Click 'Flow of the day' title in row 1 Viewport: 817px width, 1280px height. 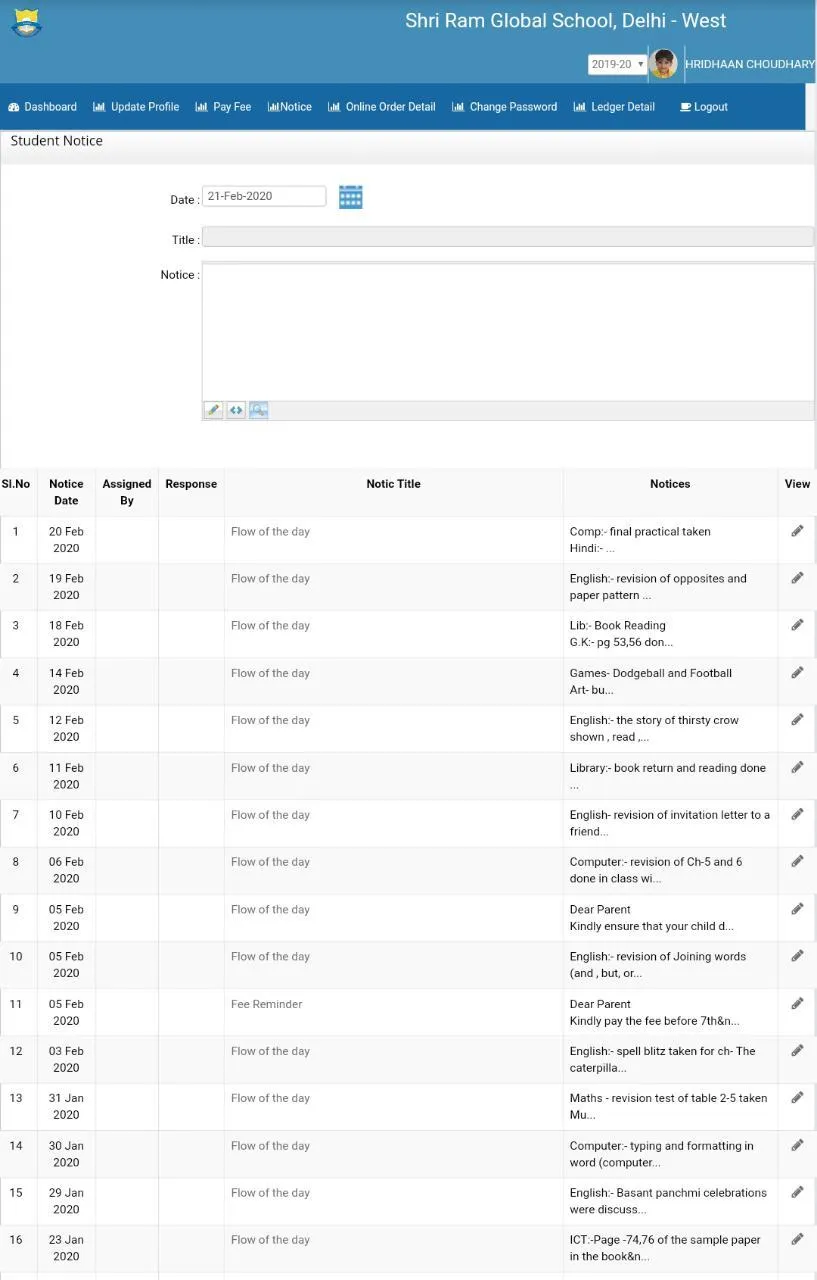270,532
